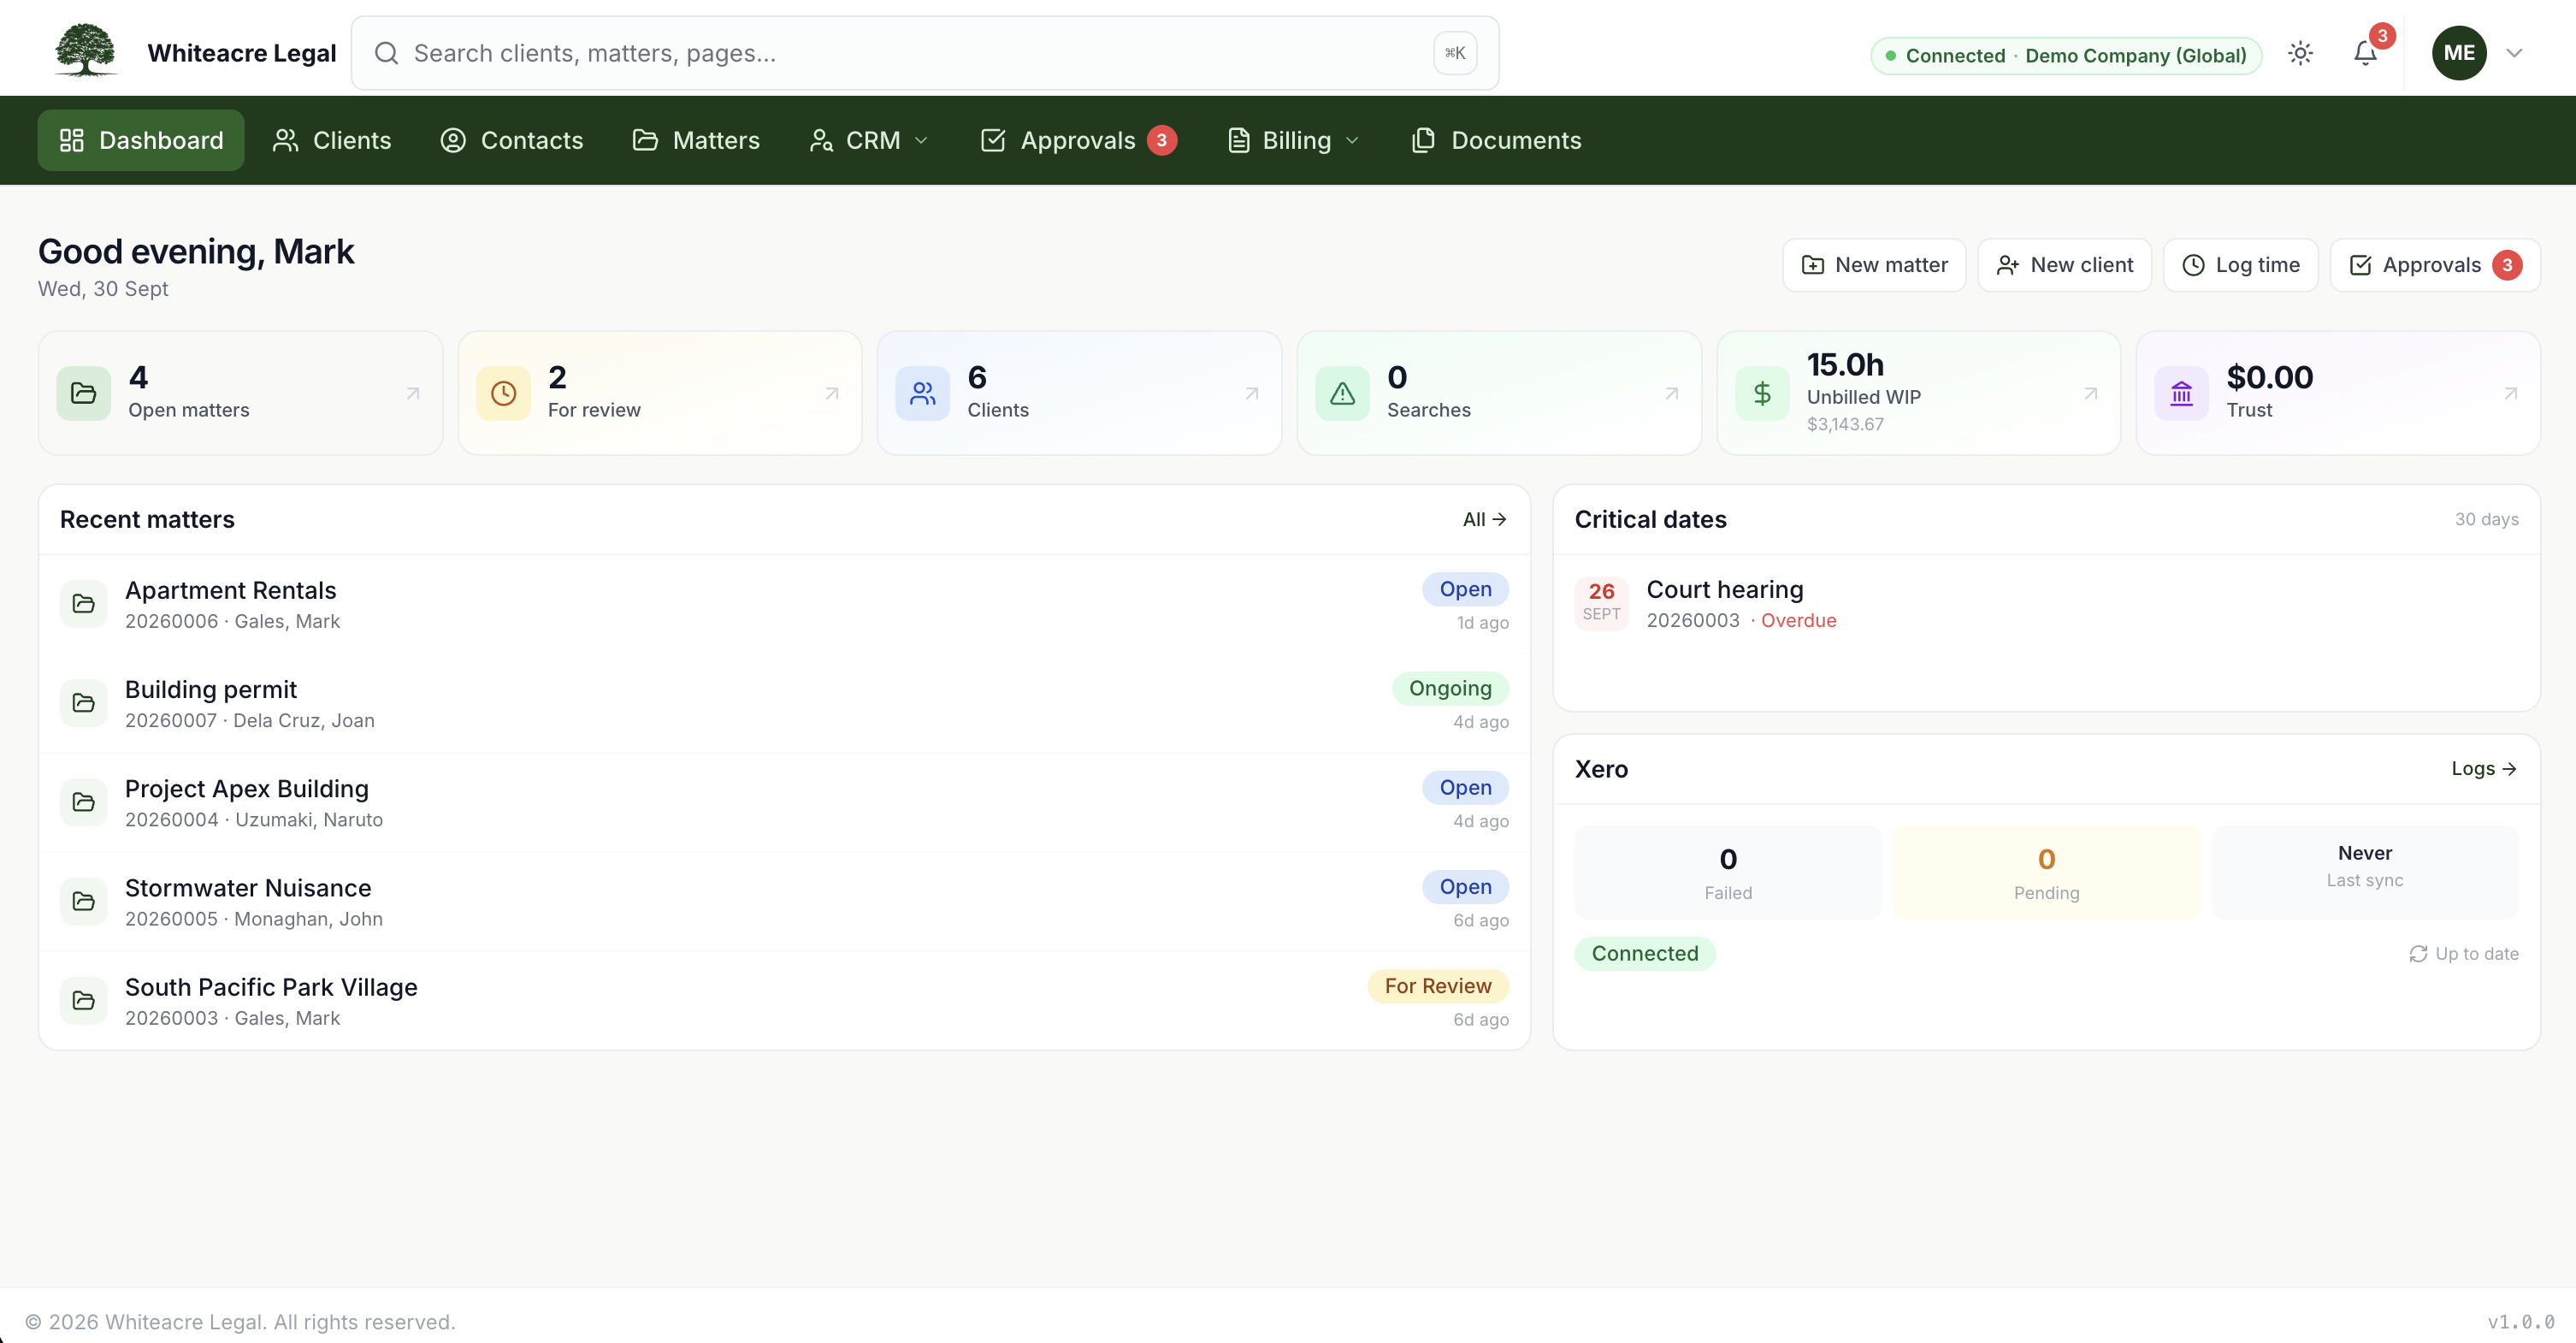Image resolution: width=2576 pixels, height=1343 pixels.
Task: Open the Dashboard tab
Action: coord(141,140)
